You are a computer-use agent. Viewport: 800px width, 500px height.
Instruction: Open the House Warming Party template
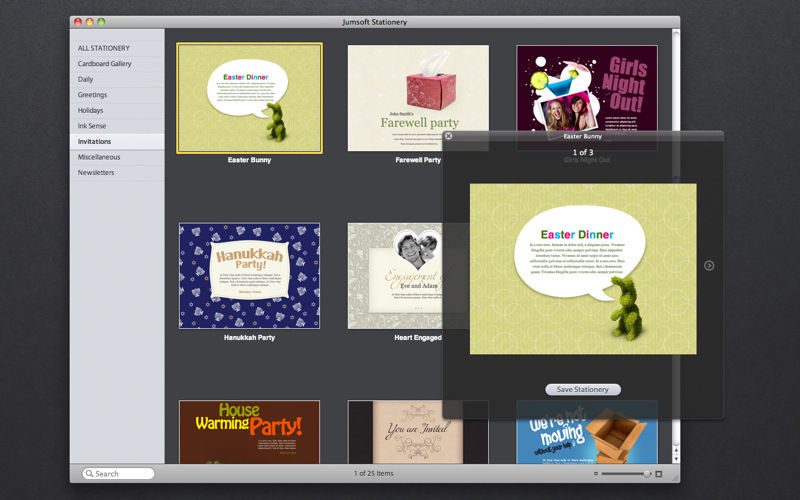coord(249,432)
